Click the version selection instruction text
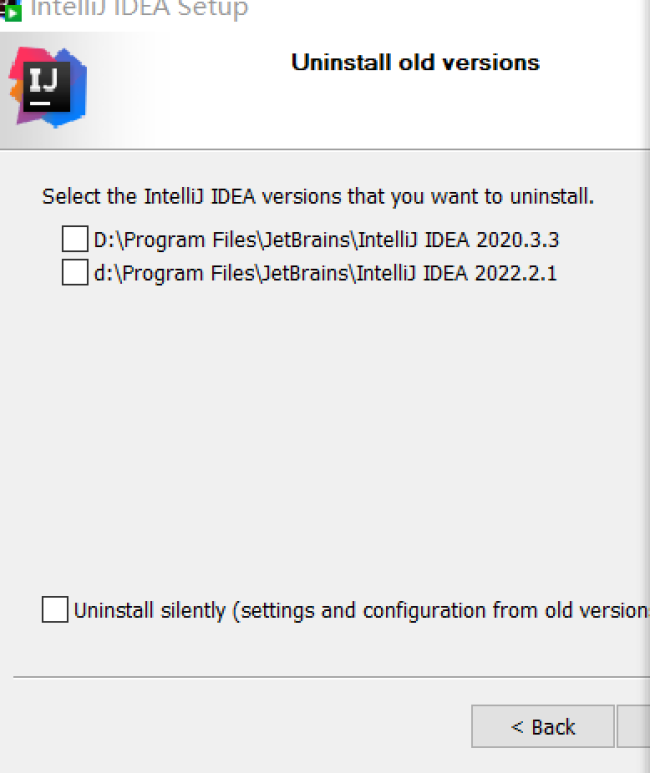This screenshot has height=773, width=650. click(x=318, y=197)
